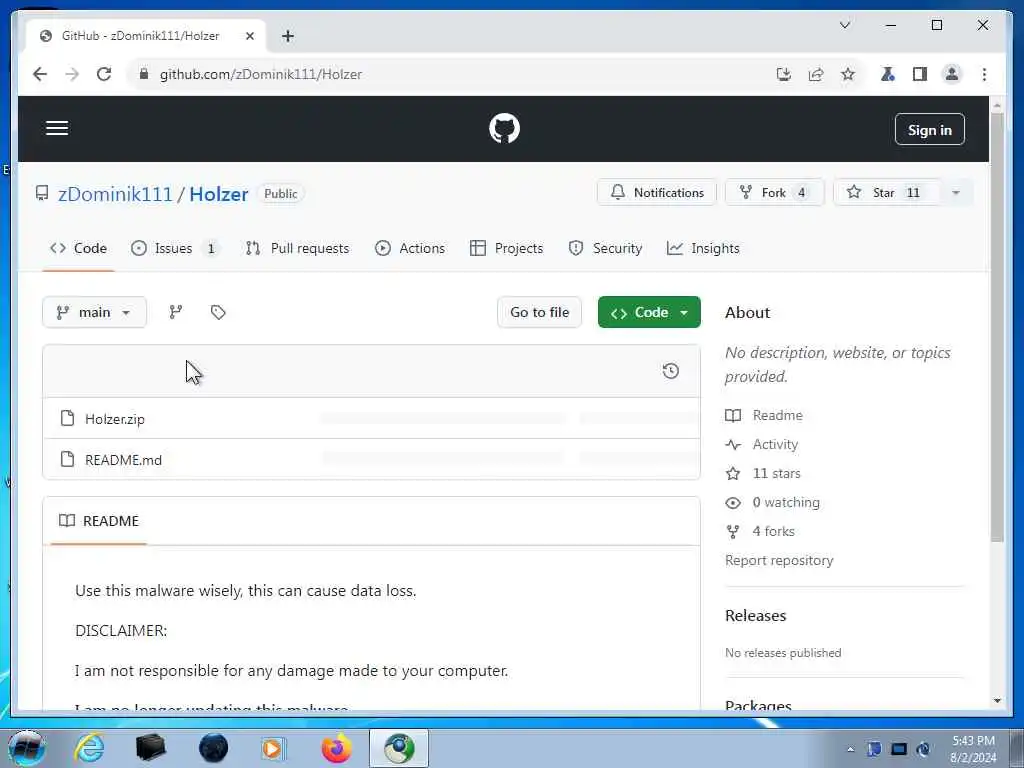Open commit history clock icon

coord(671,371)
